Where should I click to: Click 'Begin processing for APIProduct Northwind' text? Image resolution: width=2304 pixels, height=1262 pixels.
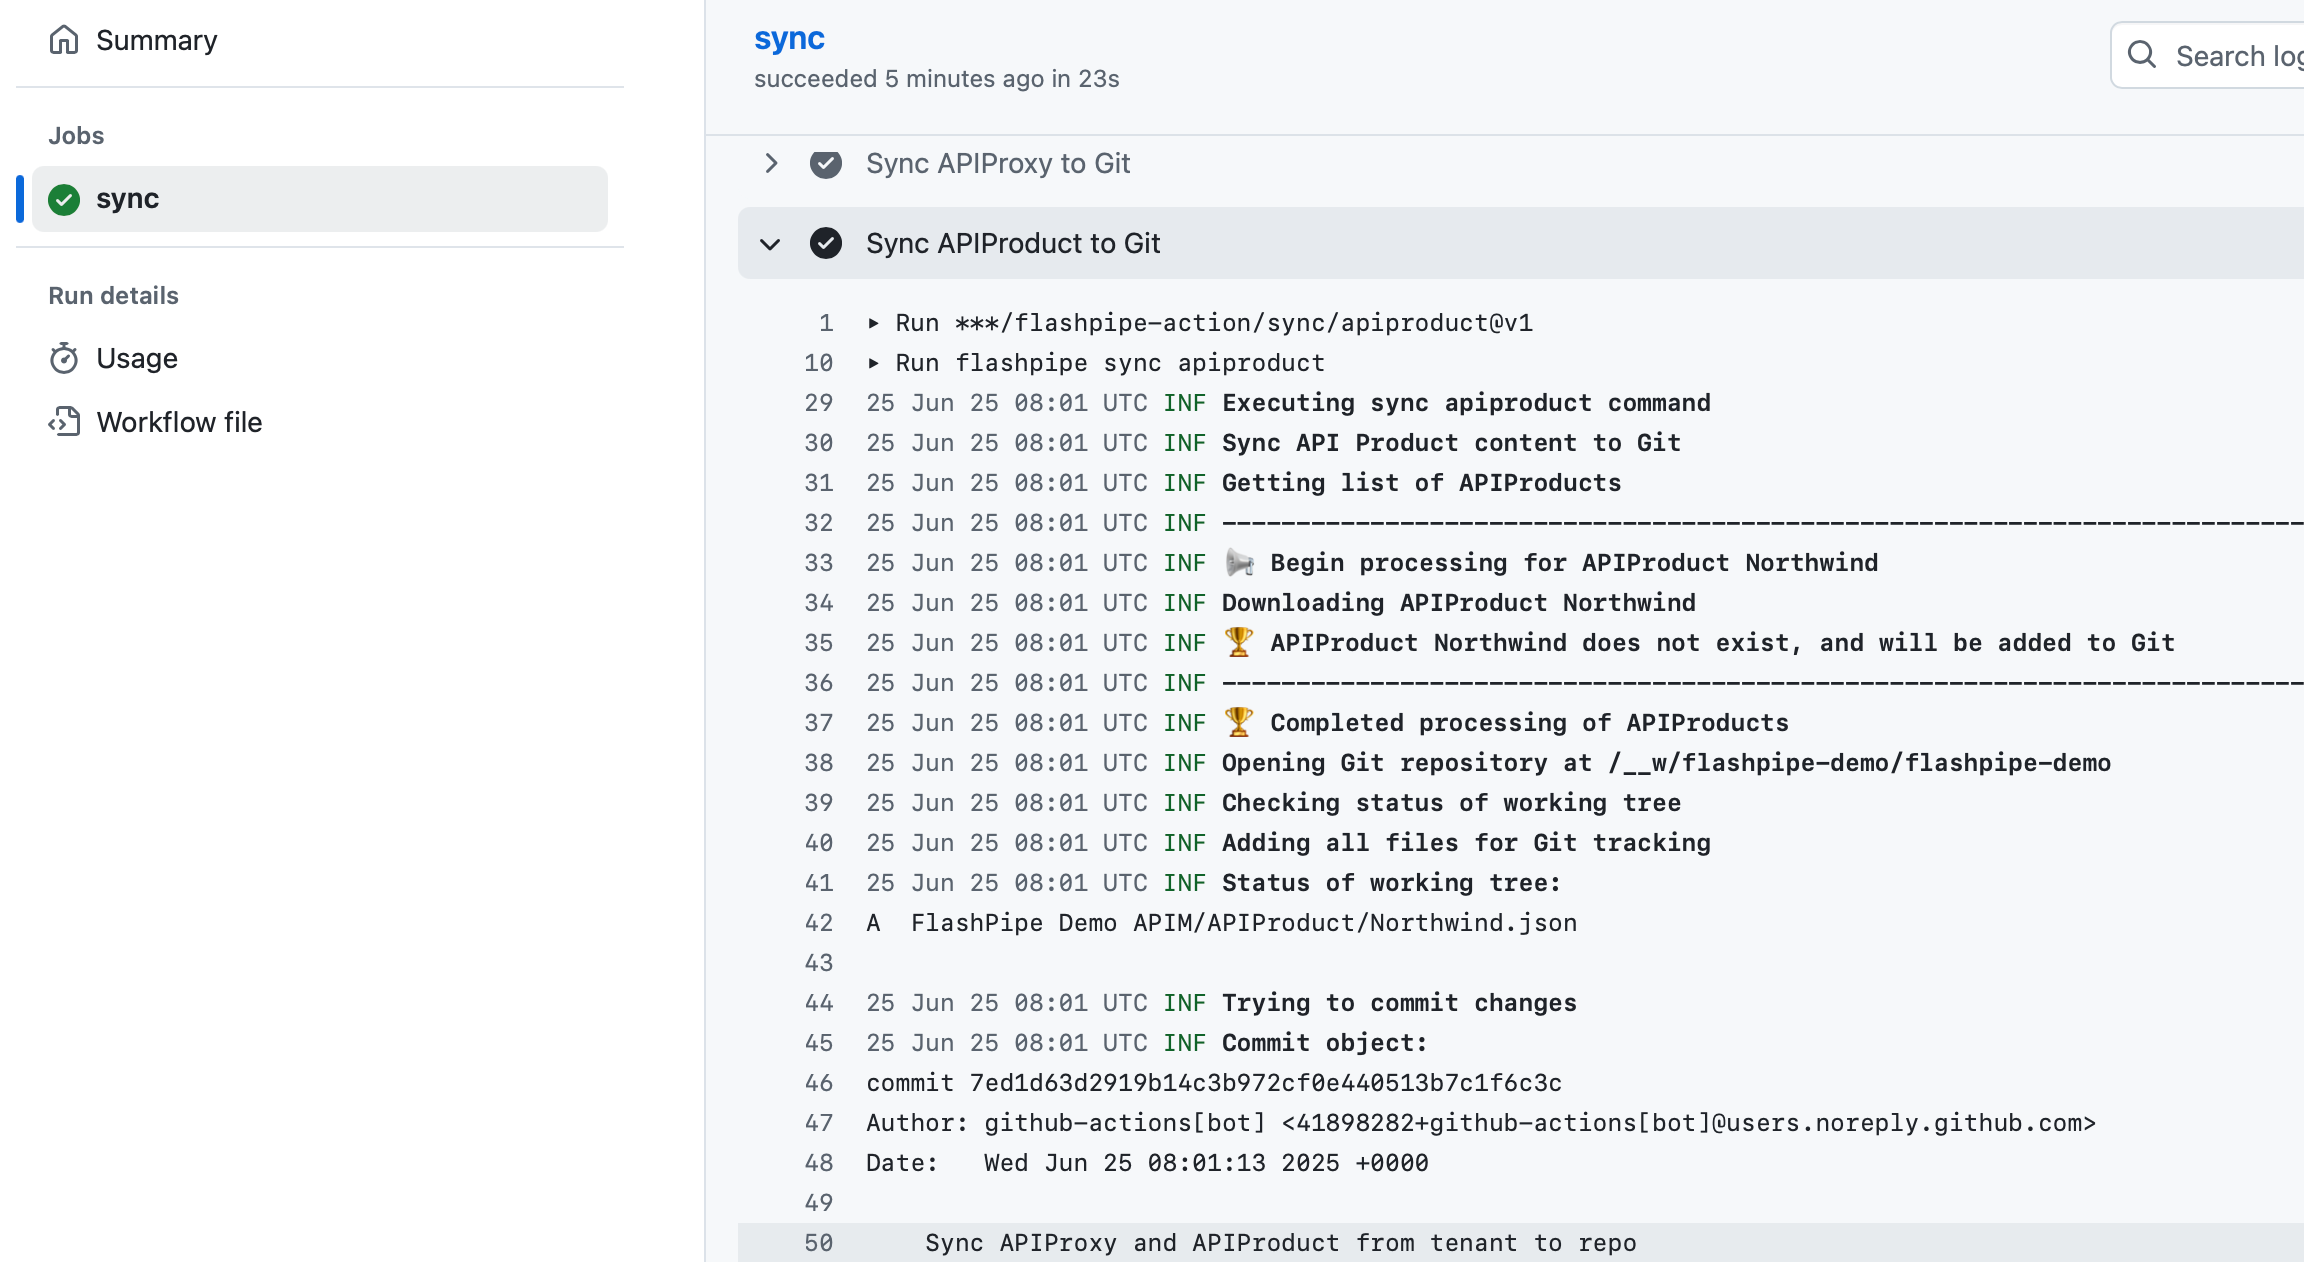1574,563
